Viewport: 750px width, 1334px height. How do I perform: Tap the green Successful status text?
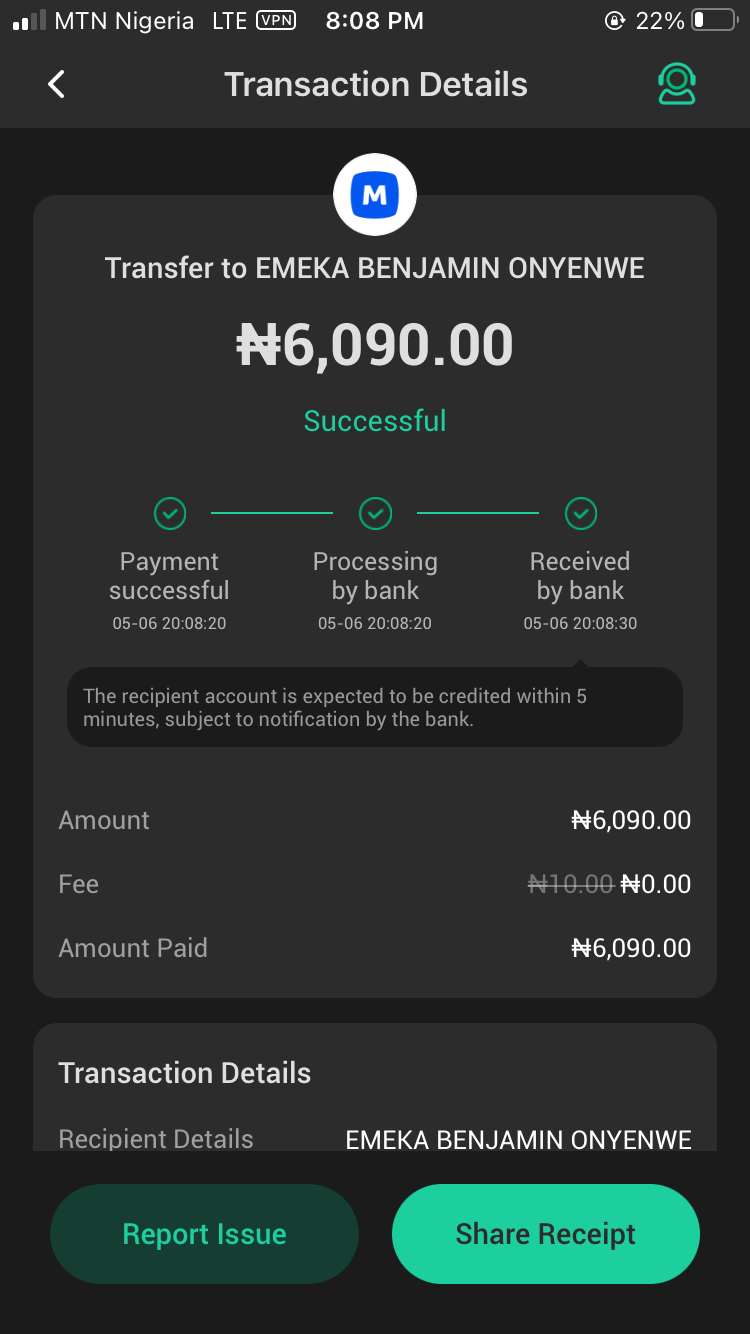coord(375,421)
